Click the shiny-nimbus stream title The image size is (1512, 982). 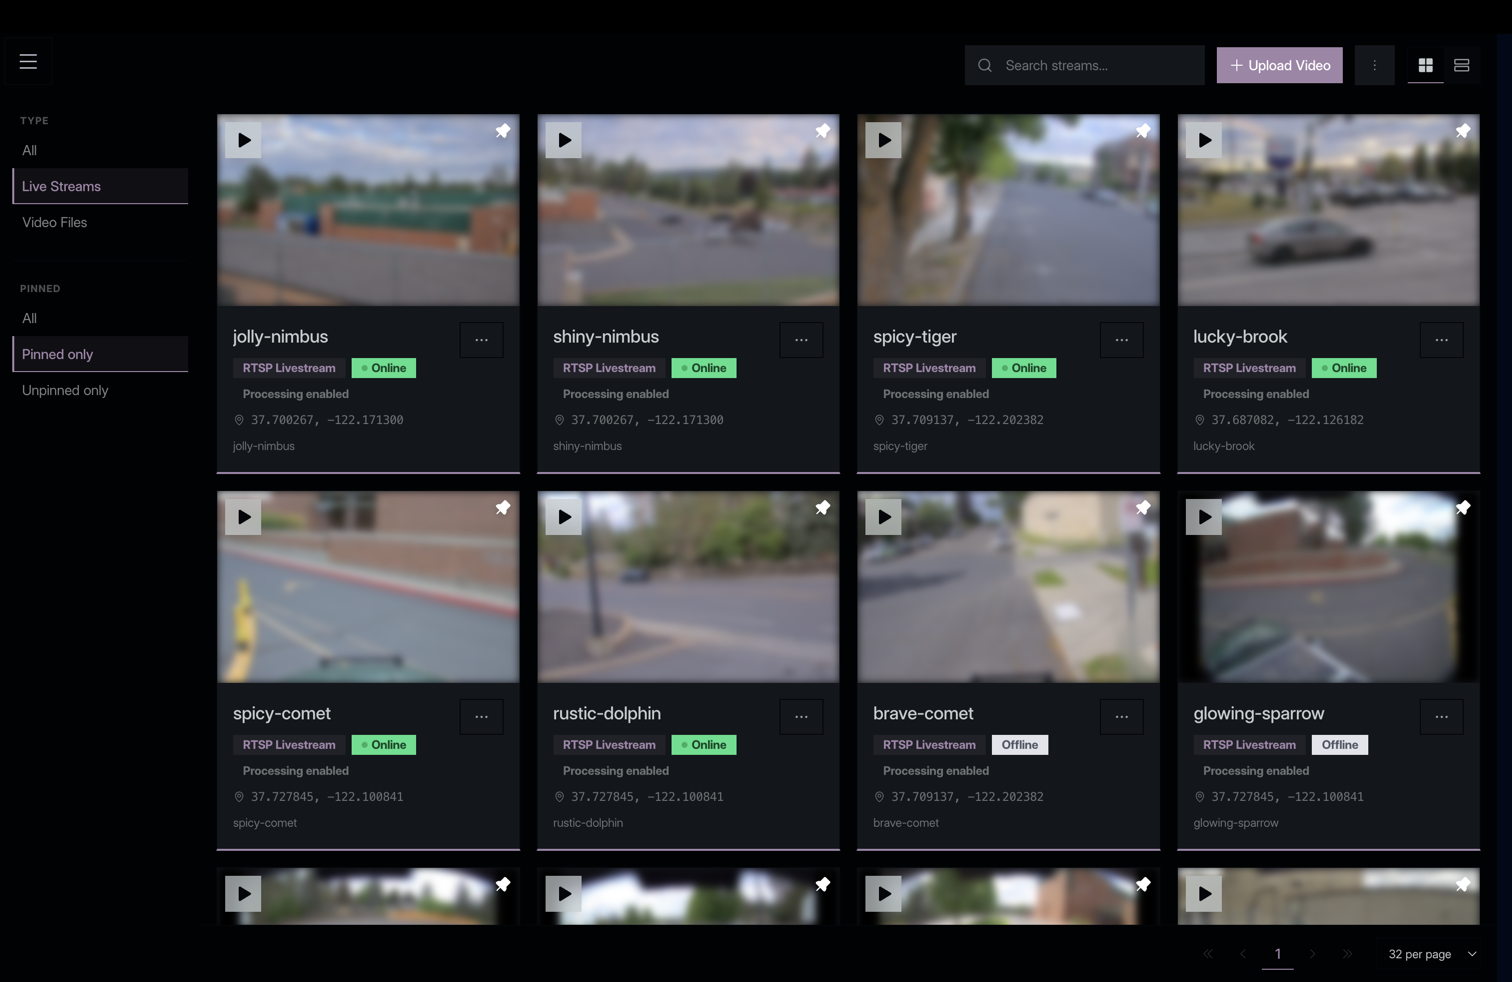coord(605,337)
